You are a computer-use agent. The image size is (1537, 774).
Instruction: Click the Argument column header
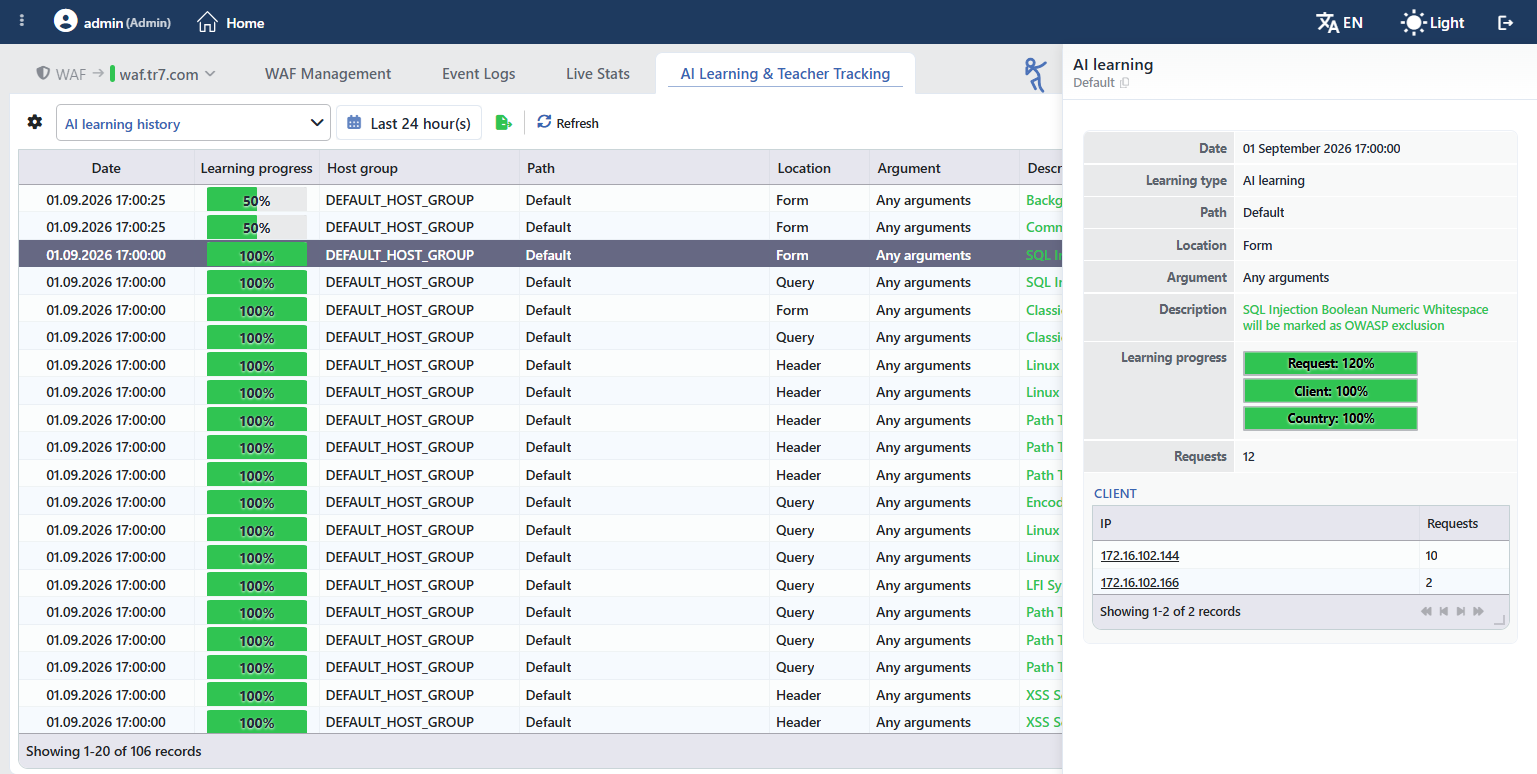coord(945,168)
